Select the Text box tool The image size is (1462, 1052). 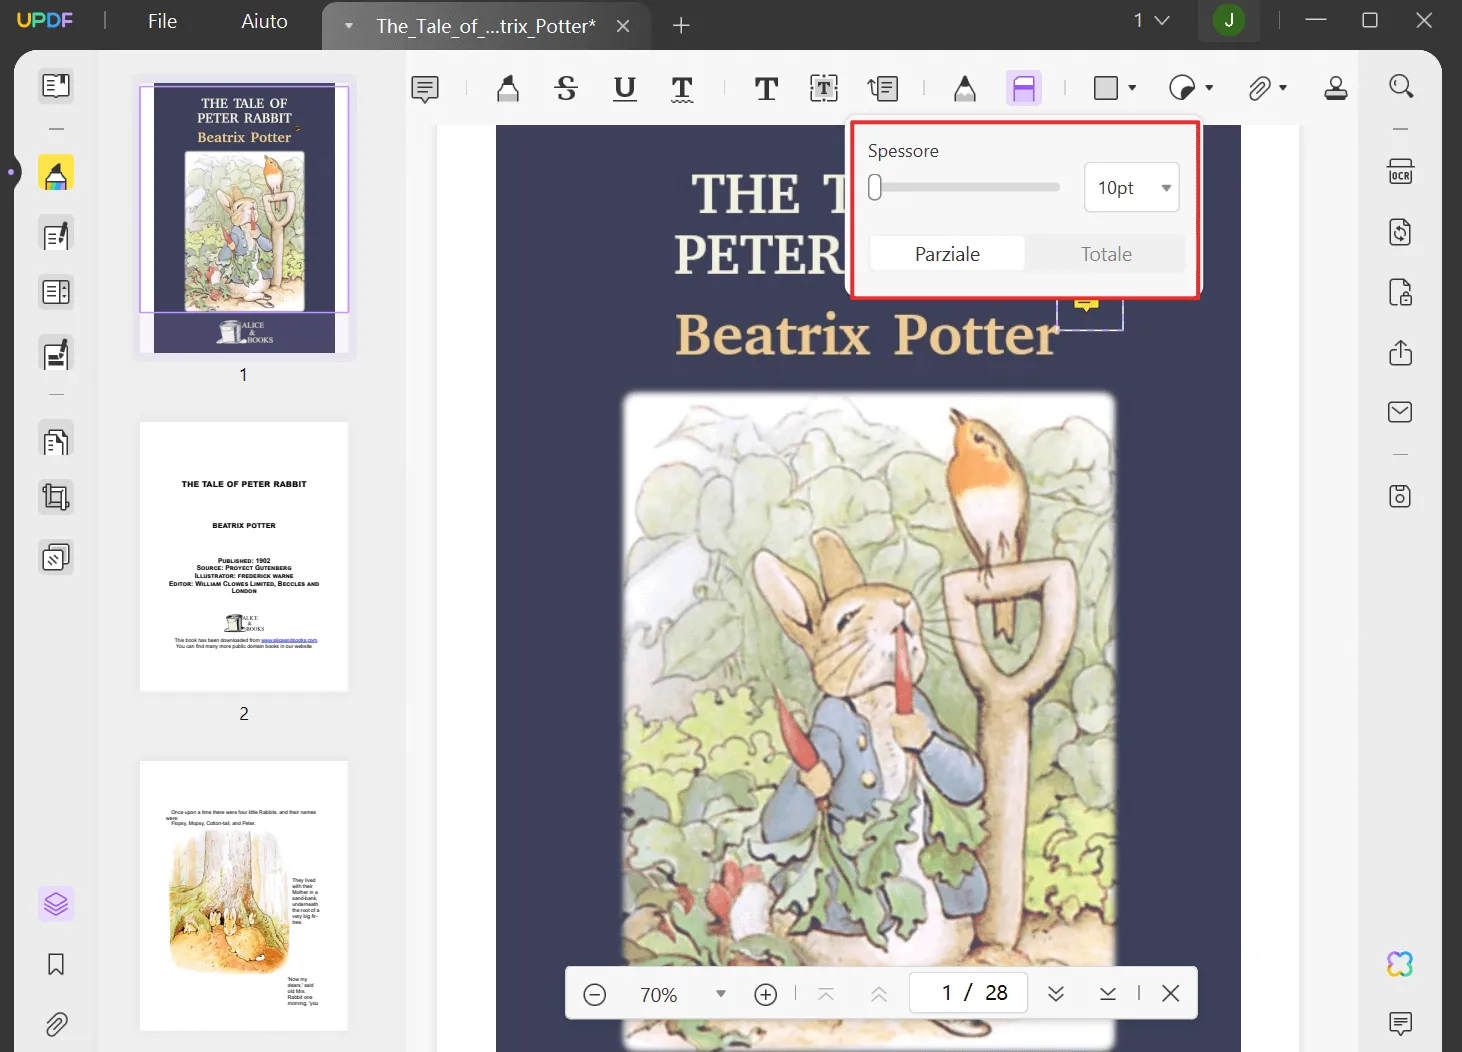tap(824, 89)
